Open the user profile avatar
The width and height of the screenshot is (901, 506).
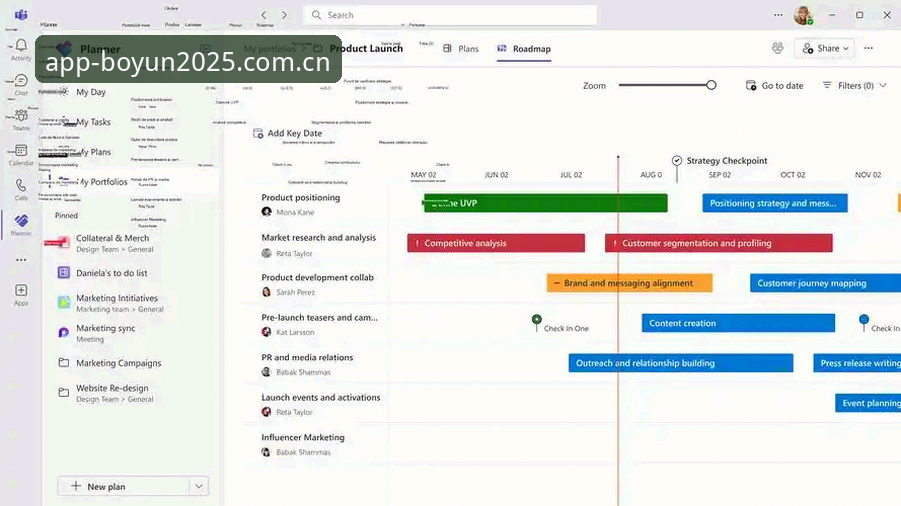[x=803, y=15]
